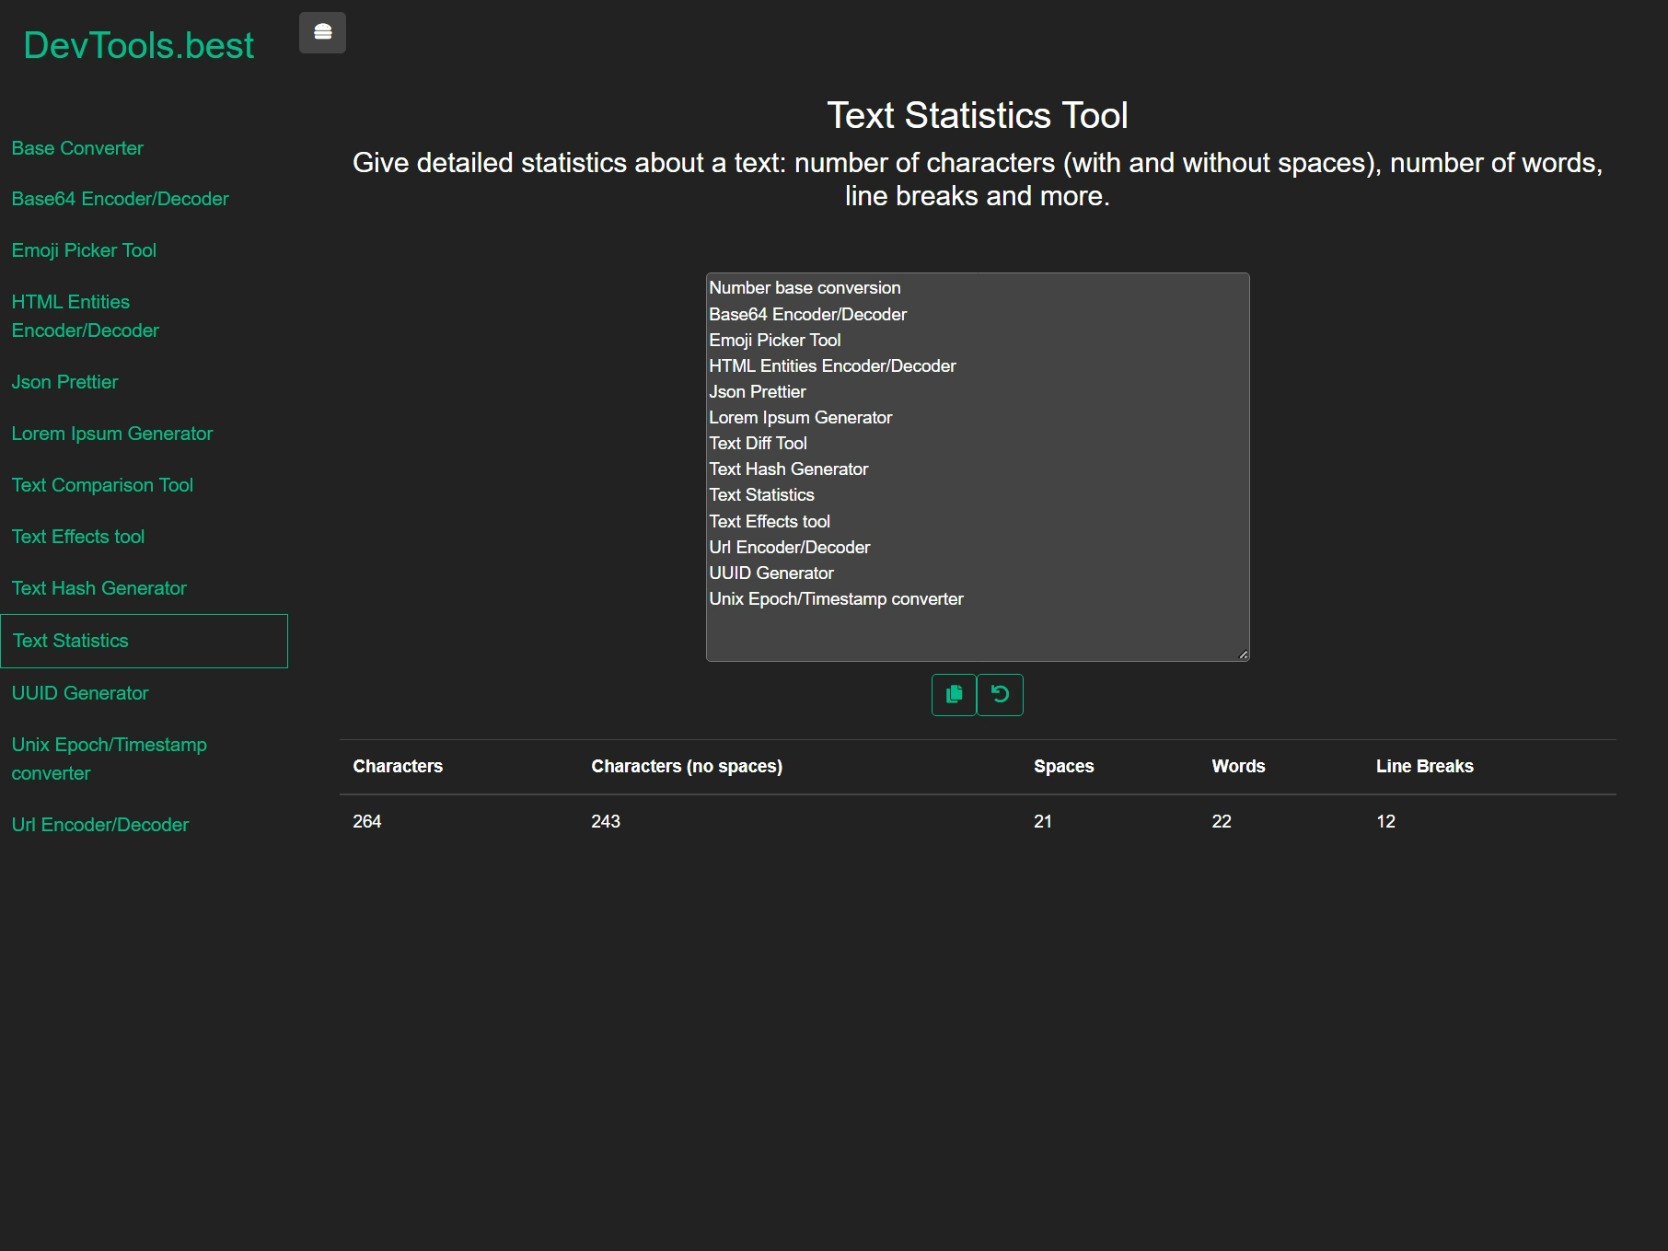Image resolution: width=1668 pixels, height=1251 pixels.
Task: Go to Emoji Picker Tool
Action: [x=84, y=250]
